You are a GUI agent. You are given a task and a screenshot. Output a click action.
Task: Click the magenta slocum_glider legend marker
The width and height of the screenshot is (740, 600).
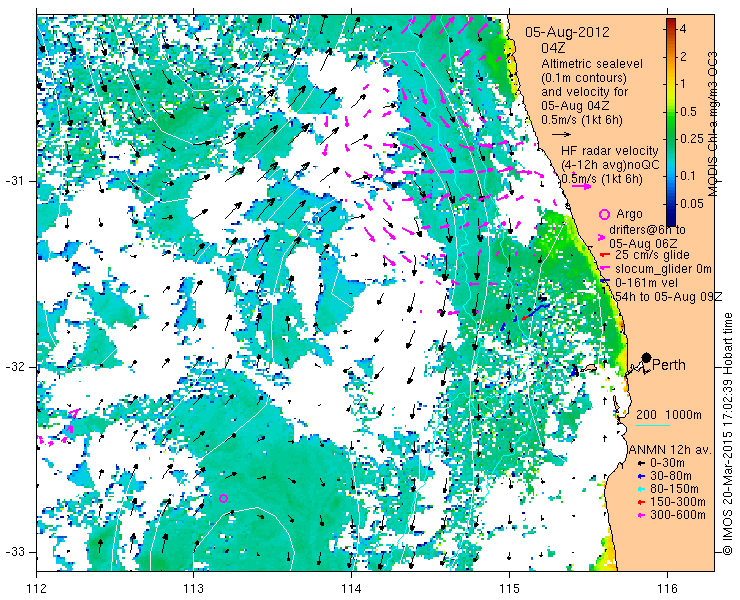coord(604,269)
